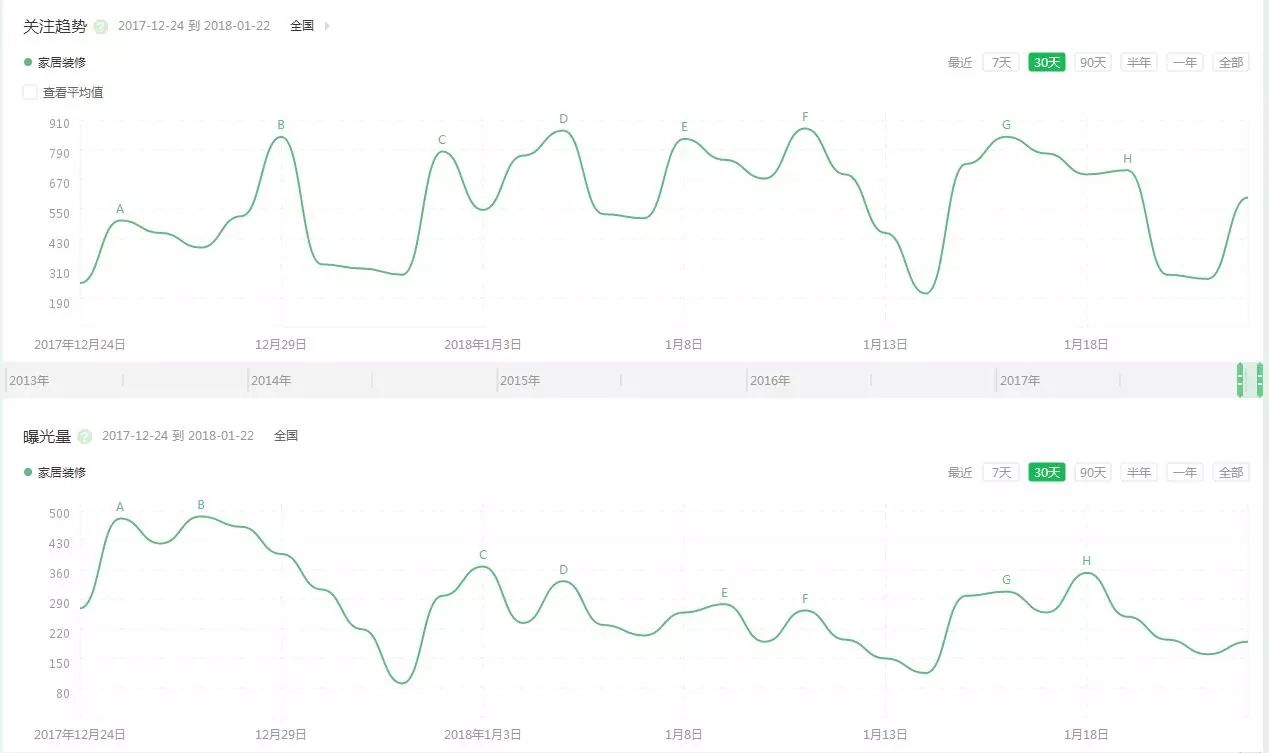Toggle 家居装修 legend dot in top chart
Screen dimensions: 1269x753
28,62
